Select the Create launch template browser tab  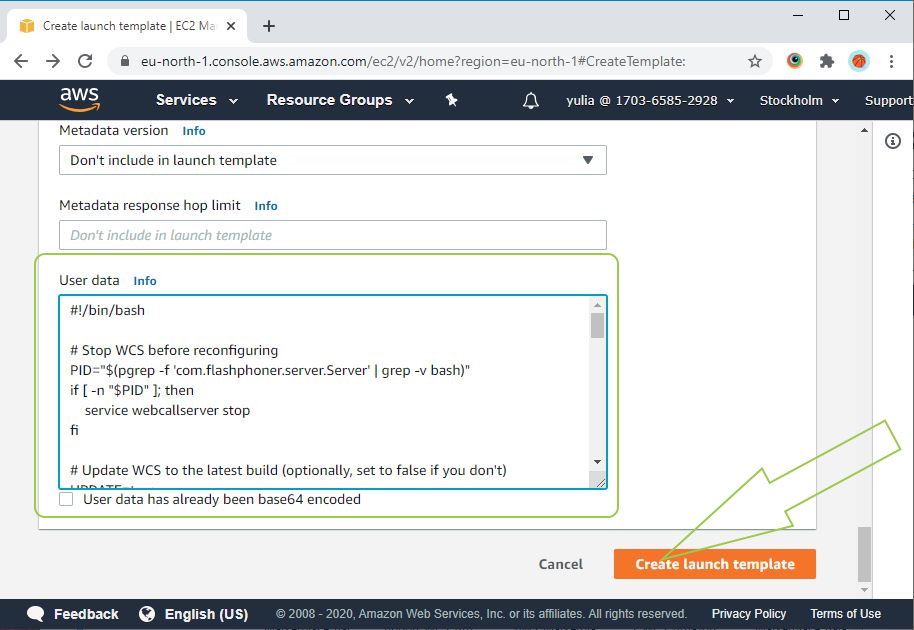pyautogui.click(x=127, y=26)
